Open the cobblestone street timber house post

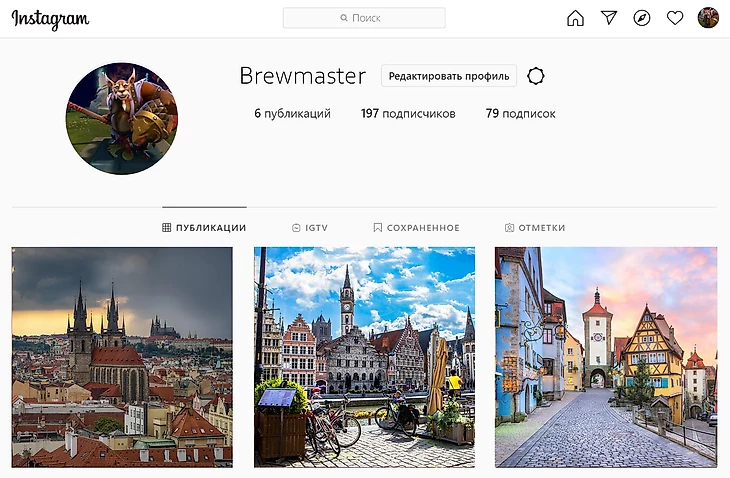[x=606, y=357]
